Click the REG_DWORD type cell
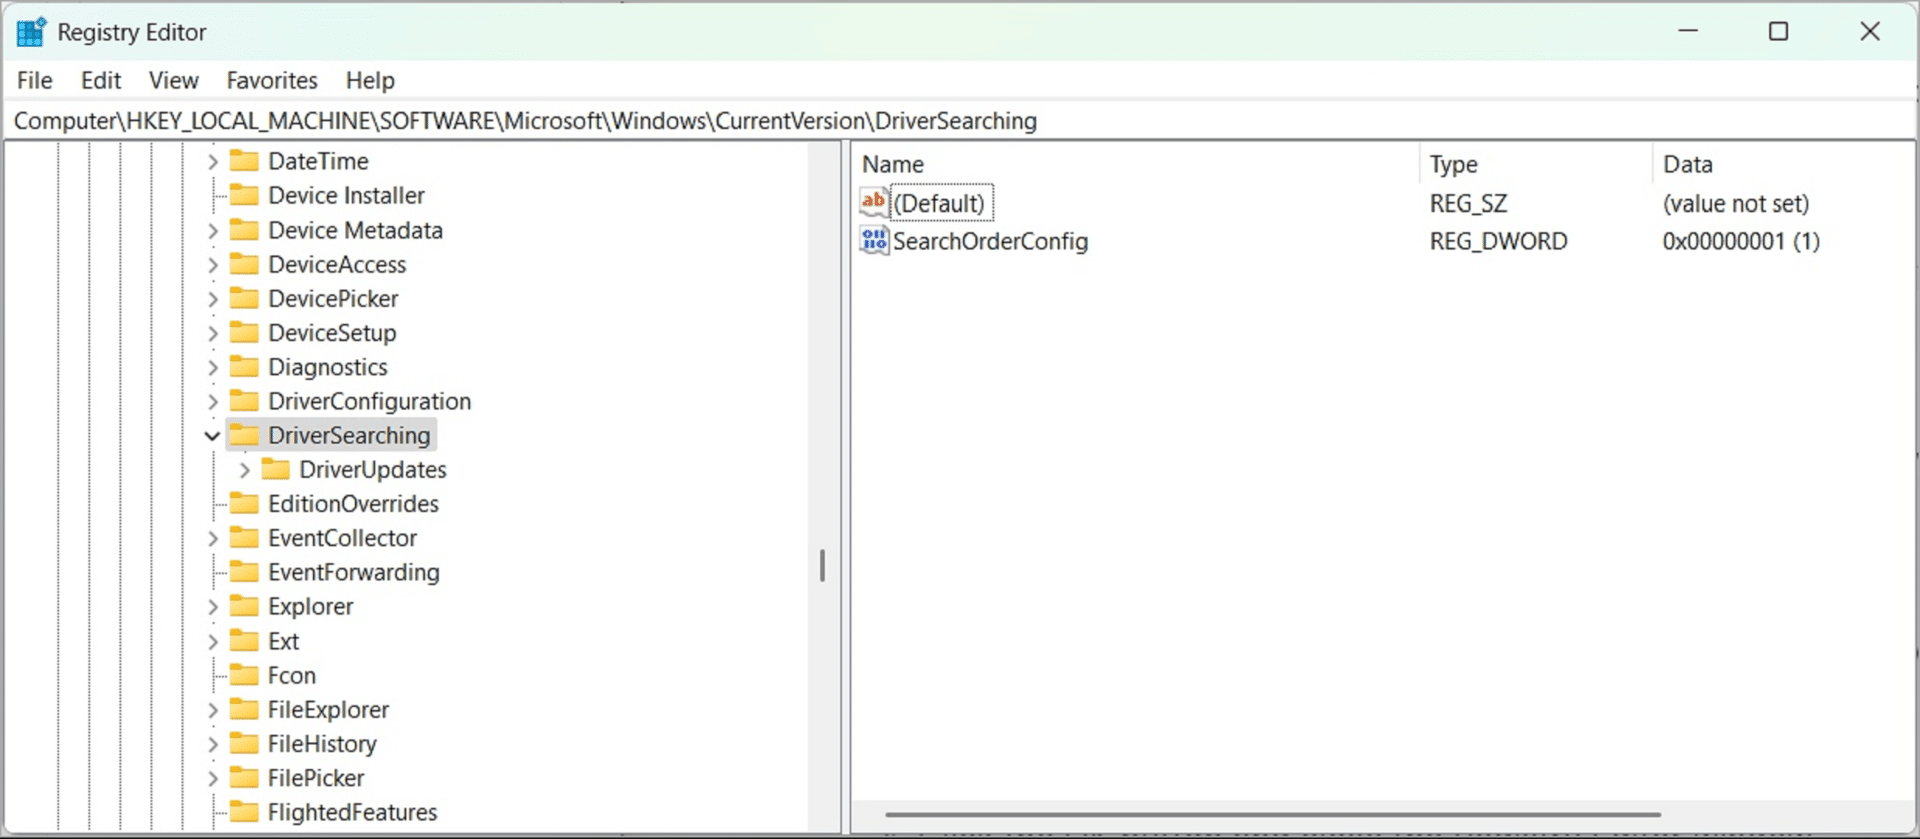1920x839 pixels. tap(1498, 241)
